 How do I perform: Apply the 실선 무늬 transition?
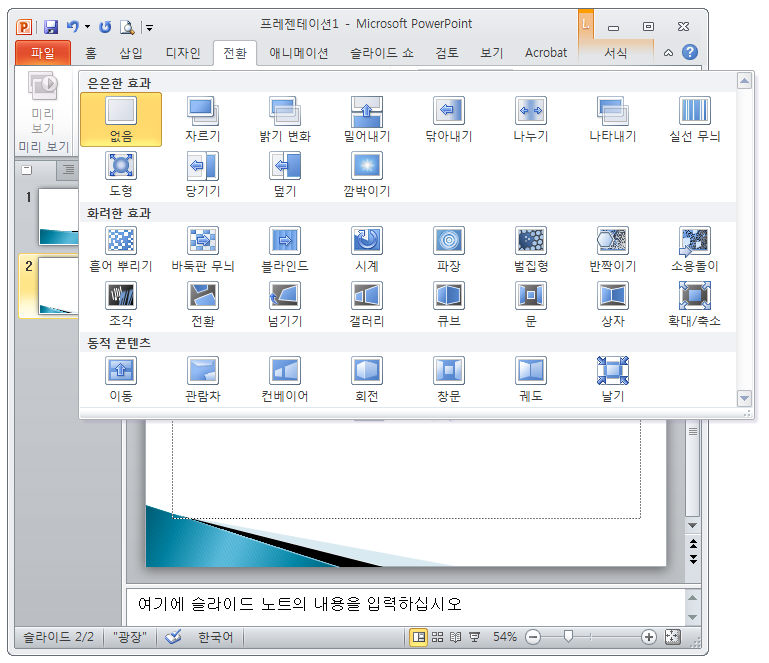(x=694, y=120)
